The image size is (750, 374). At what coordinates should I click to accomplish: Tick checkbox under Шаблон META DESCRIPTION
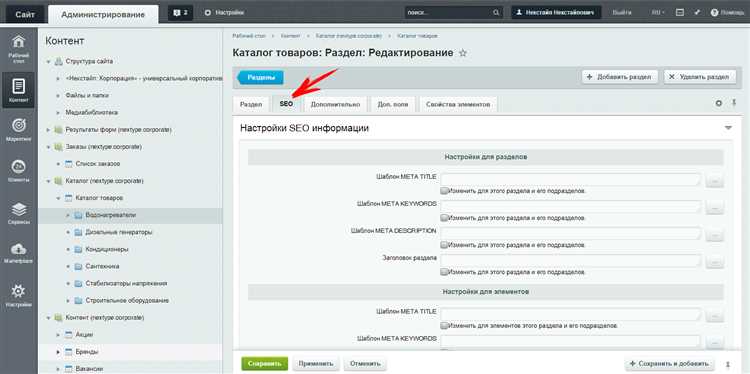coord(444,245)
